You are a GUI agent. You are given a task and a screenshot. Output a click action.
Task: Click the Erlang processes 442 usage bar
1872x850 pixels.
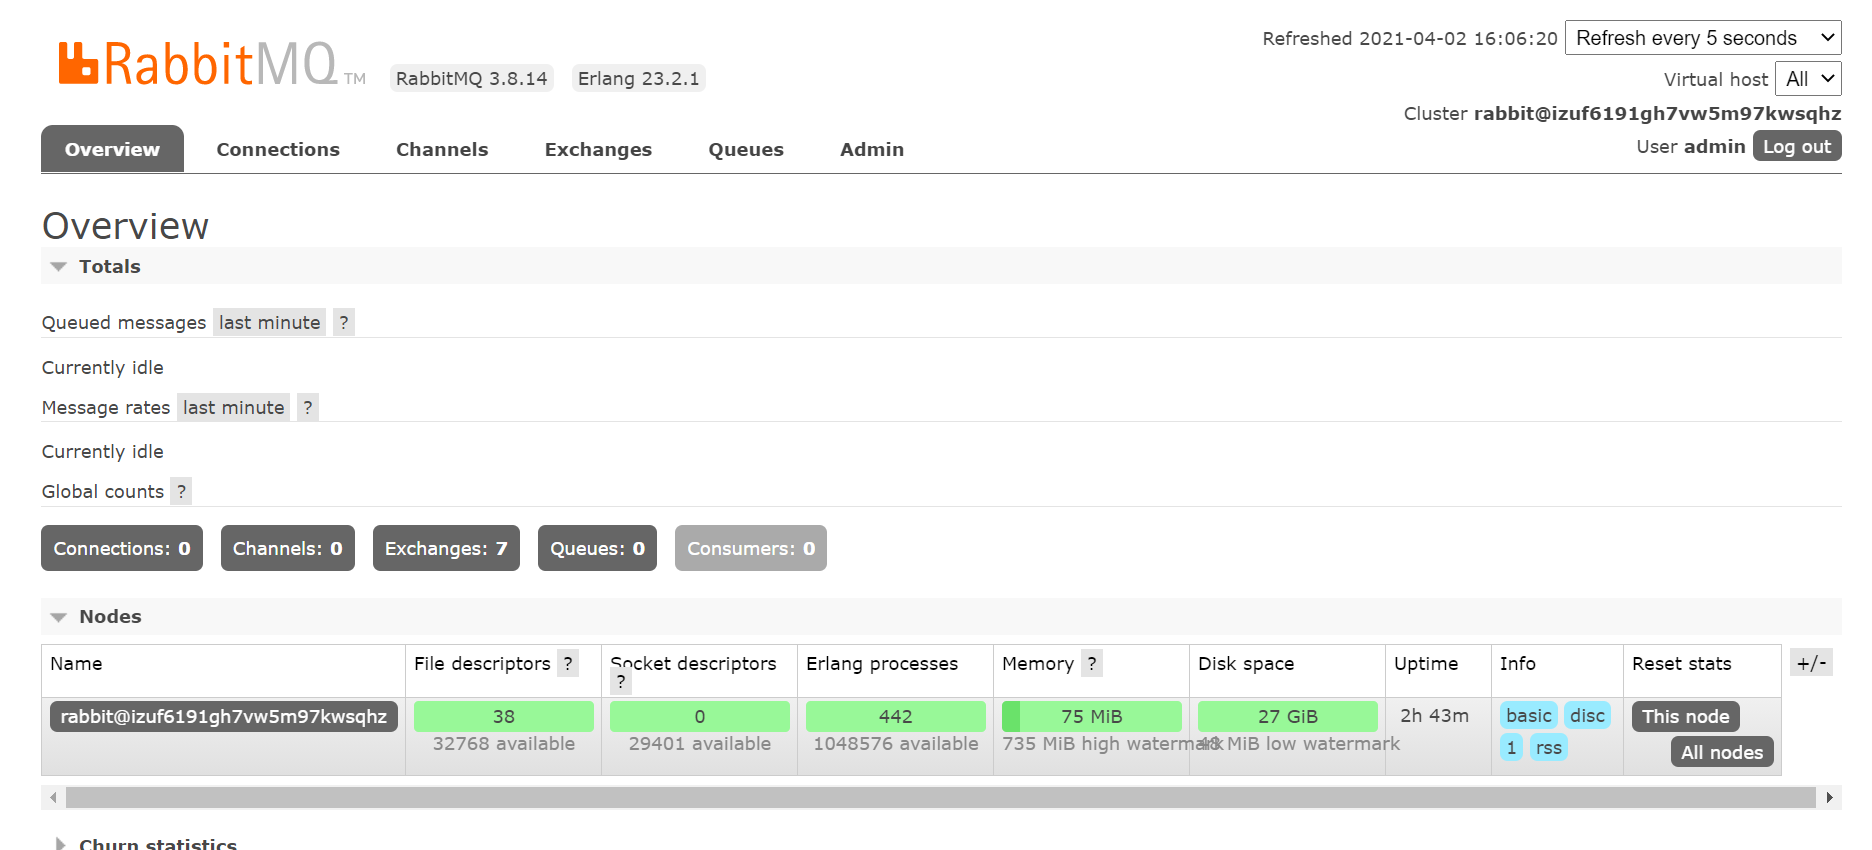tap(896, 716)
